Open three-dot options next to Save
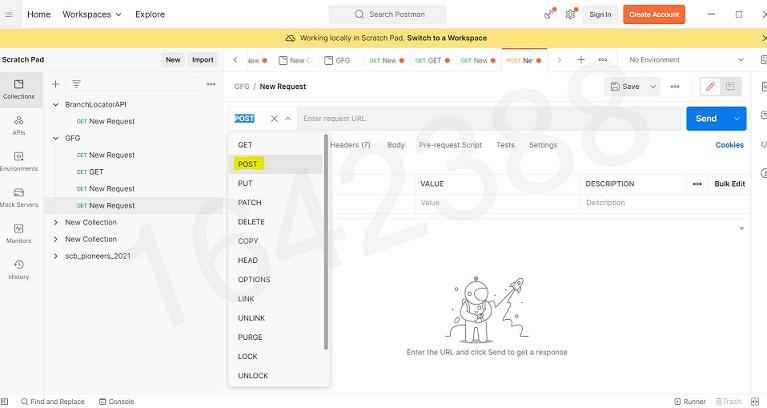 (675, 87)
